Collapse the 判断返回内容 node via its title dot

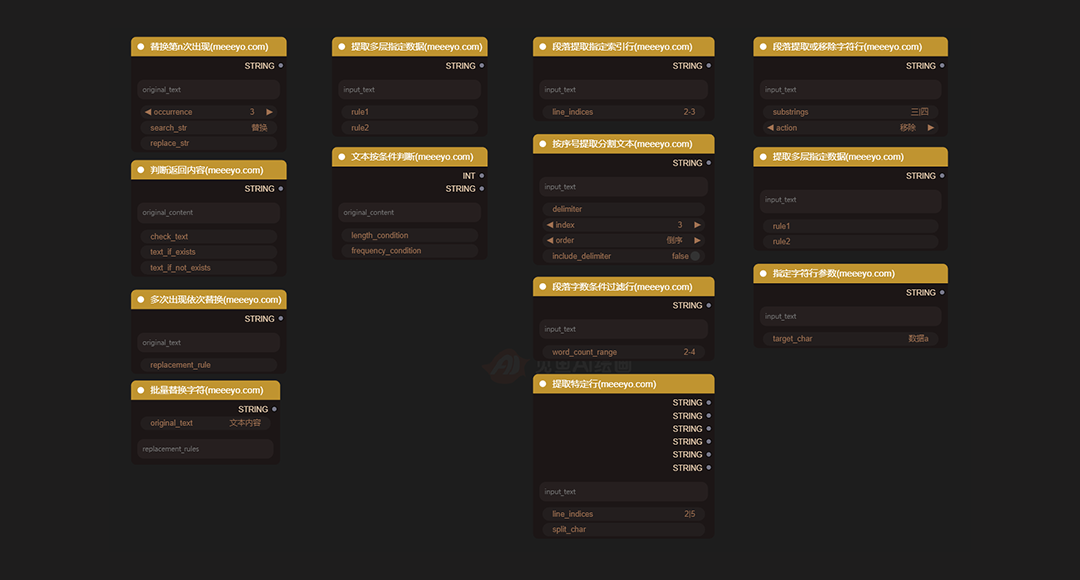coord(141,170)
